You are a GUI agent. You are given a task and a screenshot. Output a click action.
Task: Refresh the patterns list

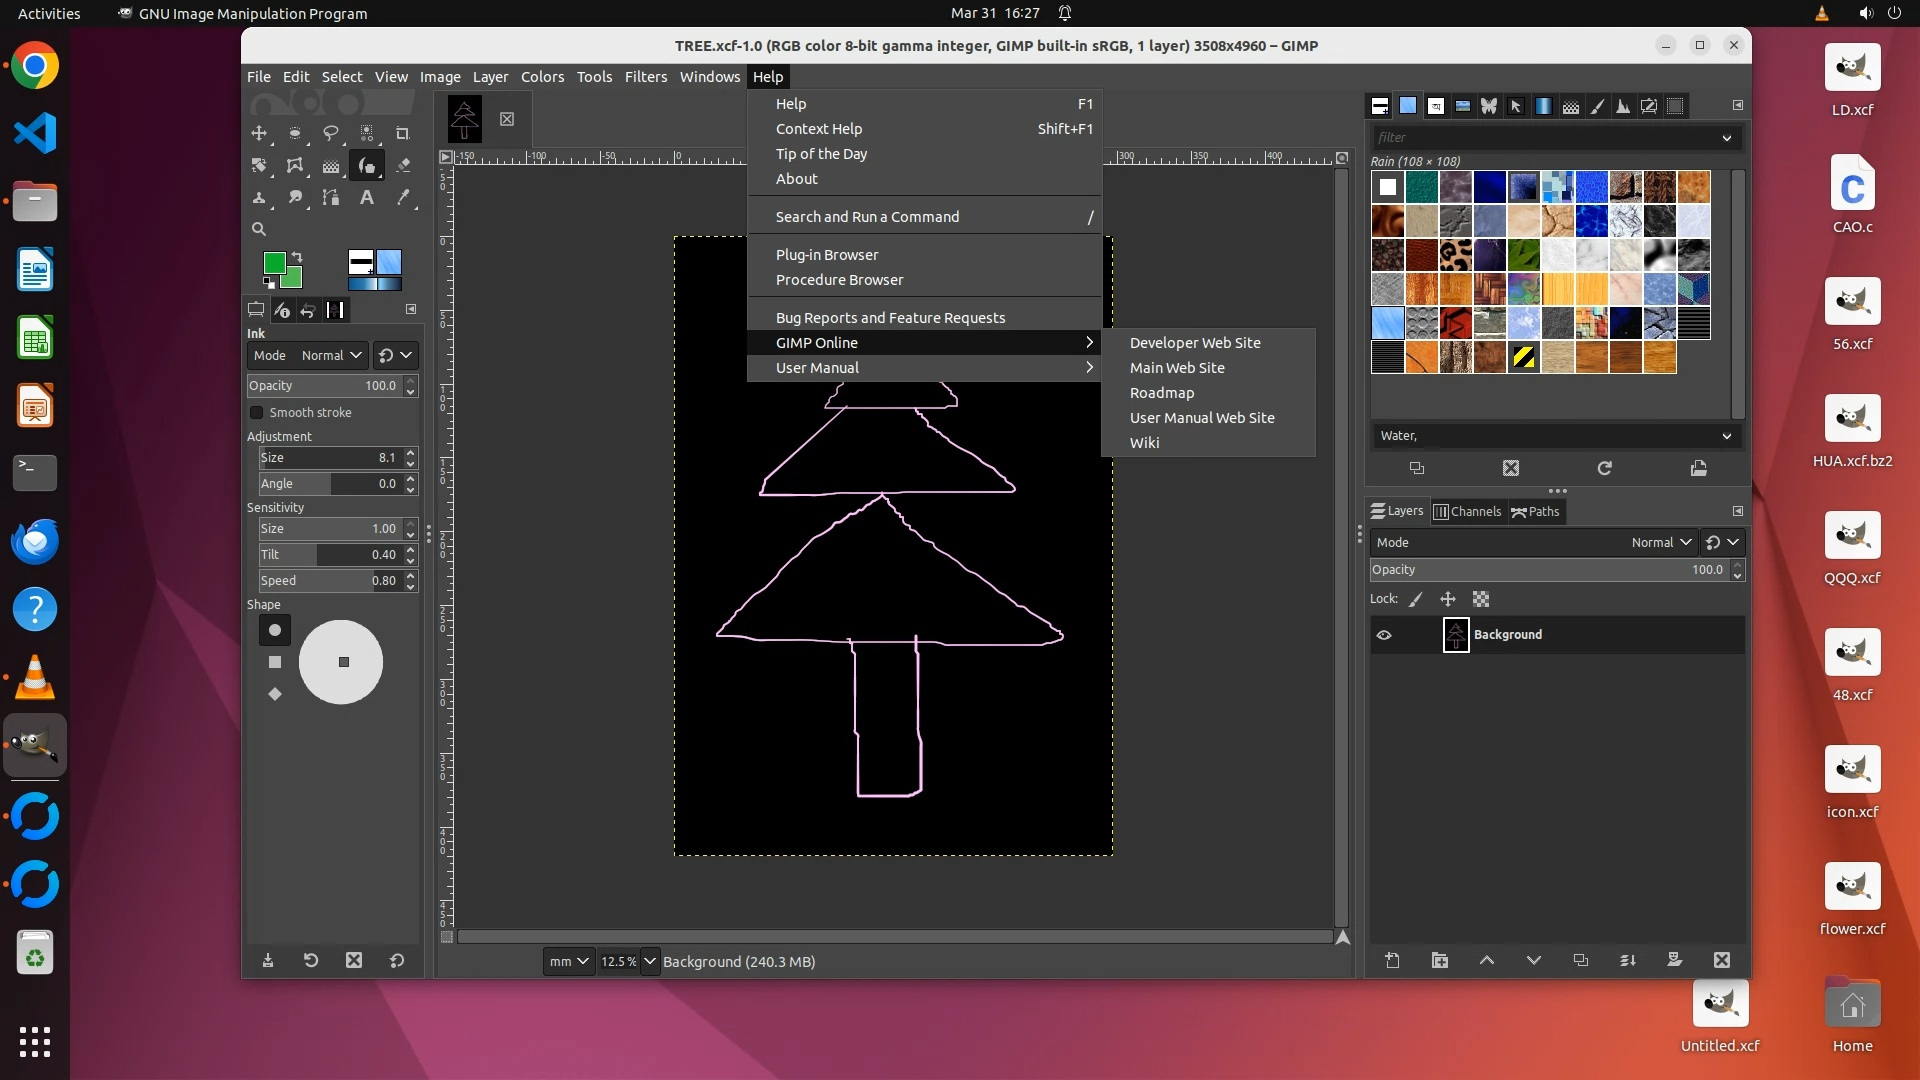[1604, 468]
